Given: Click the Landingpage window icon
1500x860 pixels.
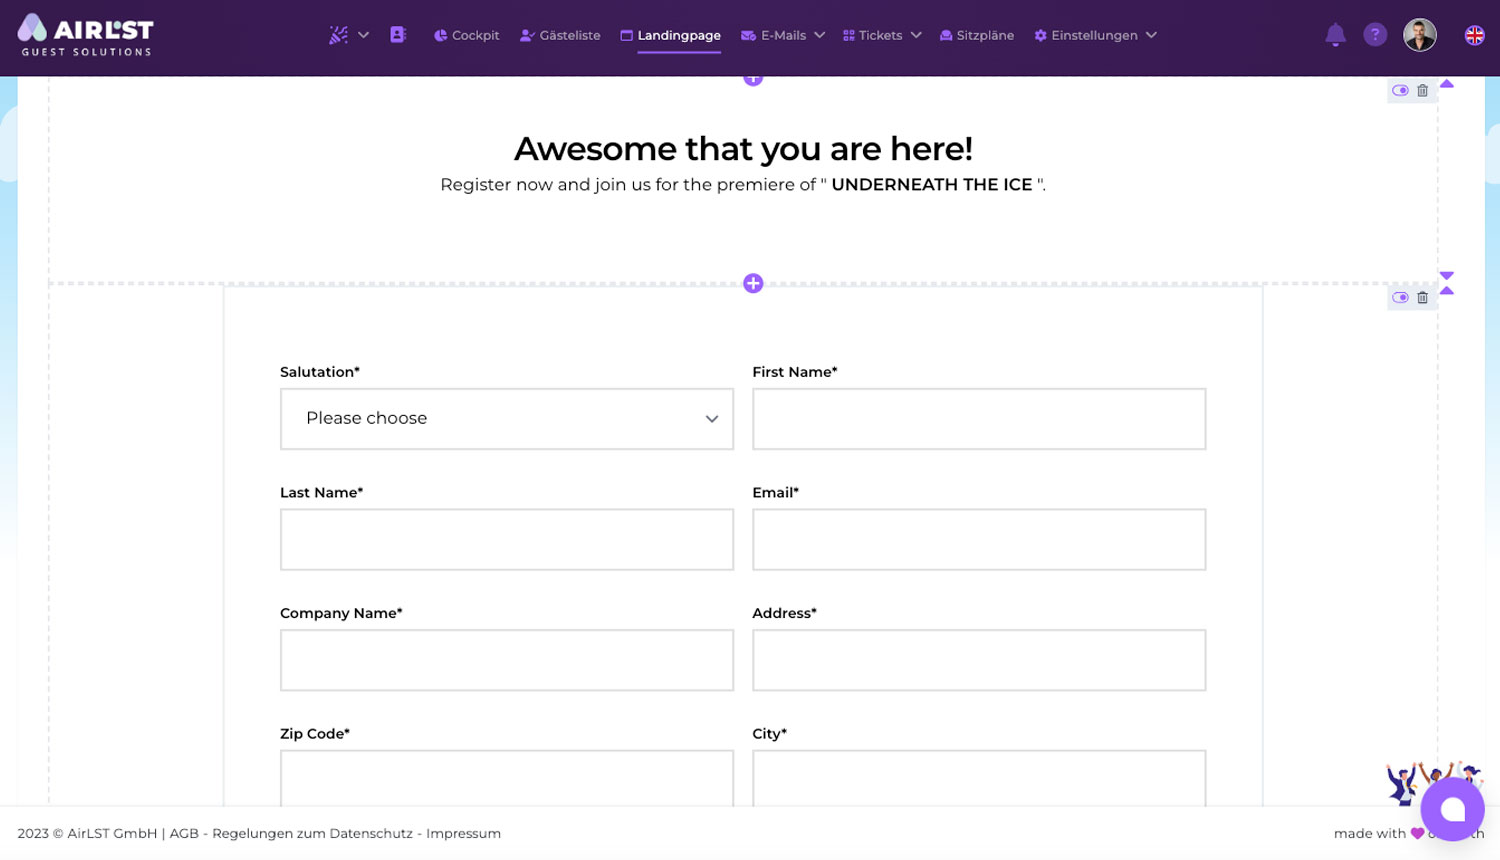Looking at the screenshot, I should (626, 35).
